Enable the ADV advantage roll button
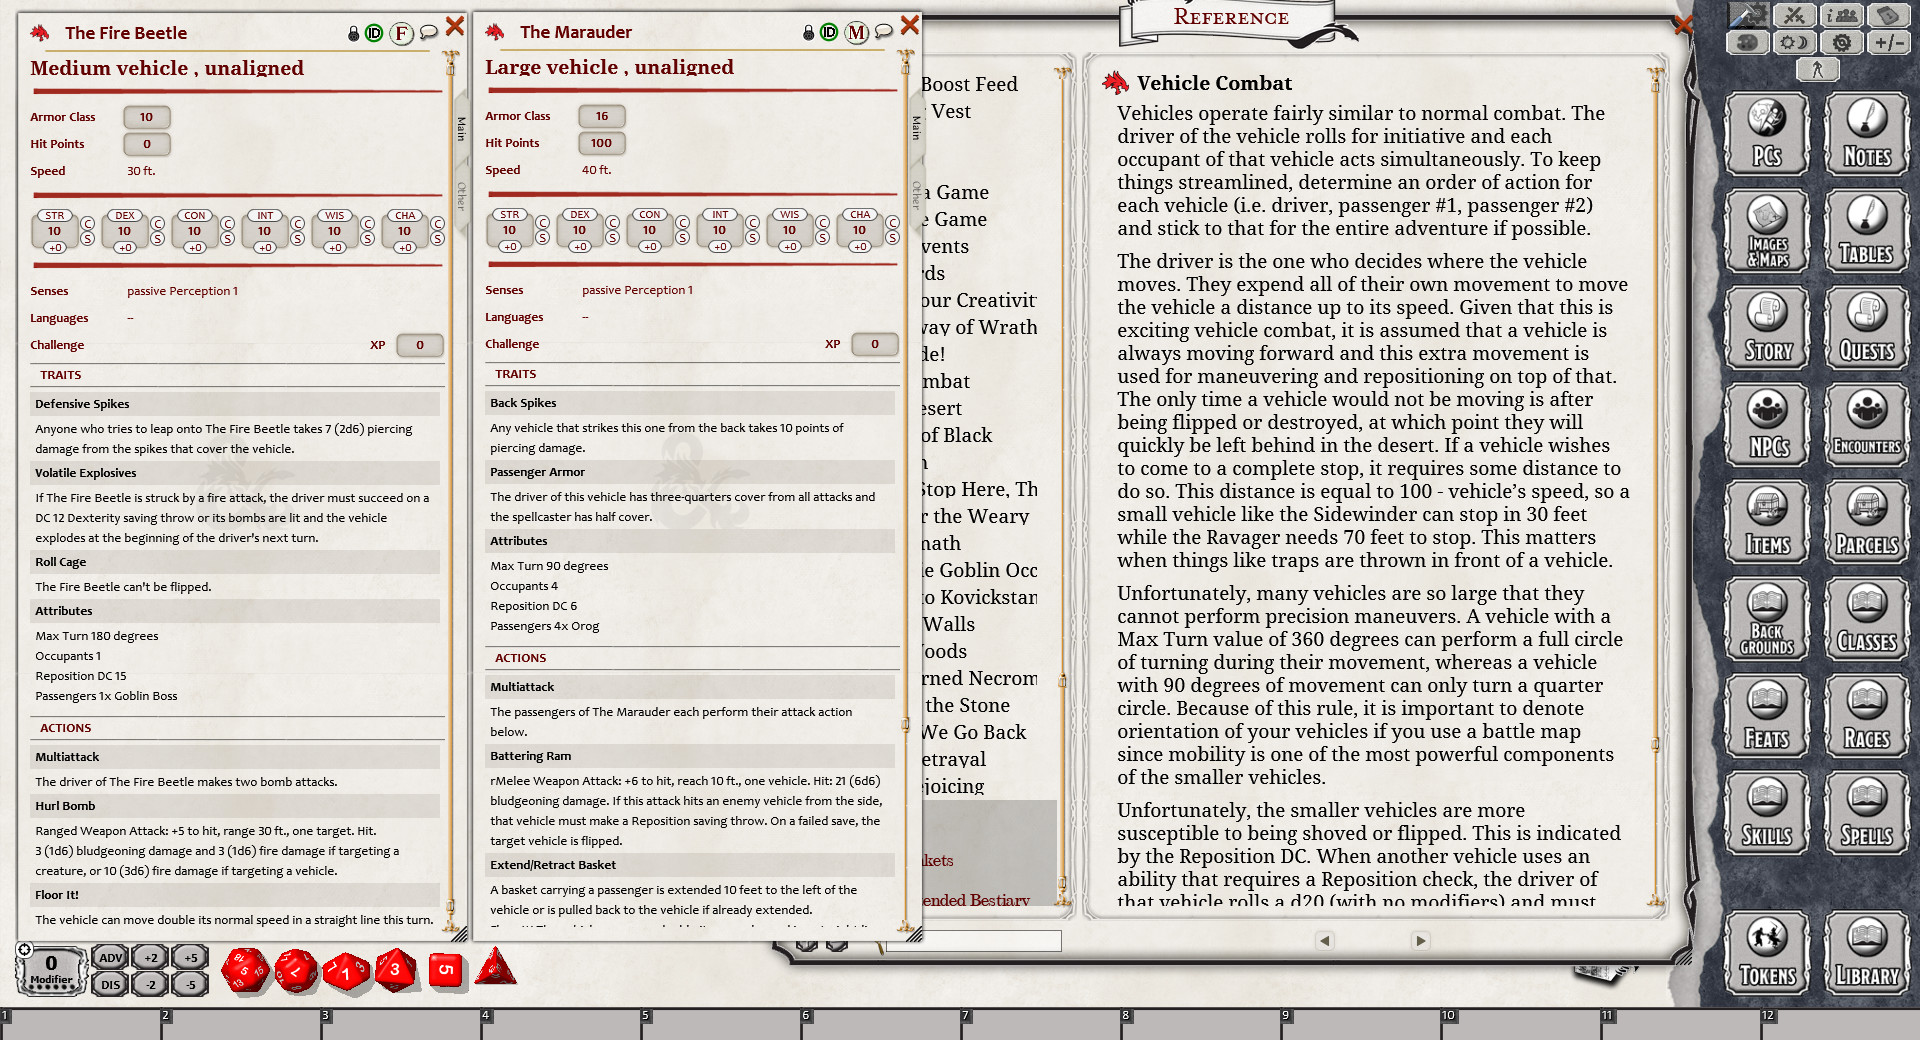The image size is (1920, 1040). click(x=110, y=957)
